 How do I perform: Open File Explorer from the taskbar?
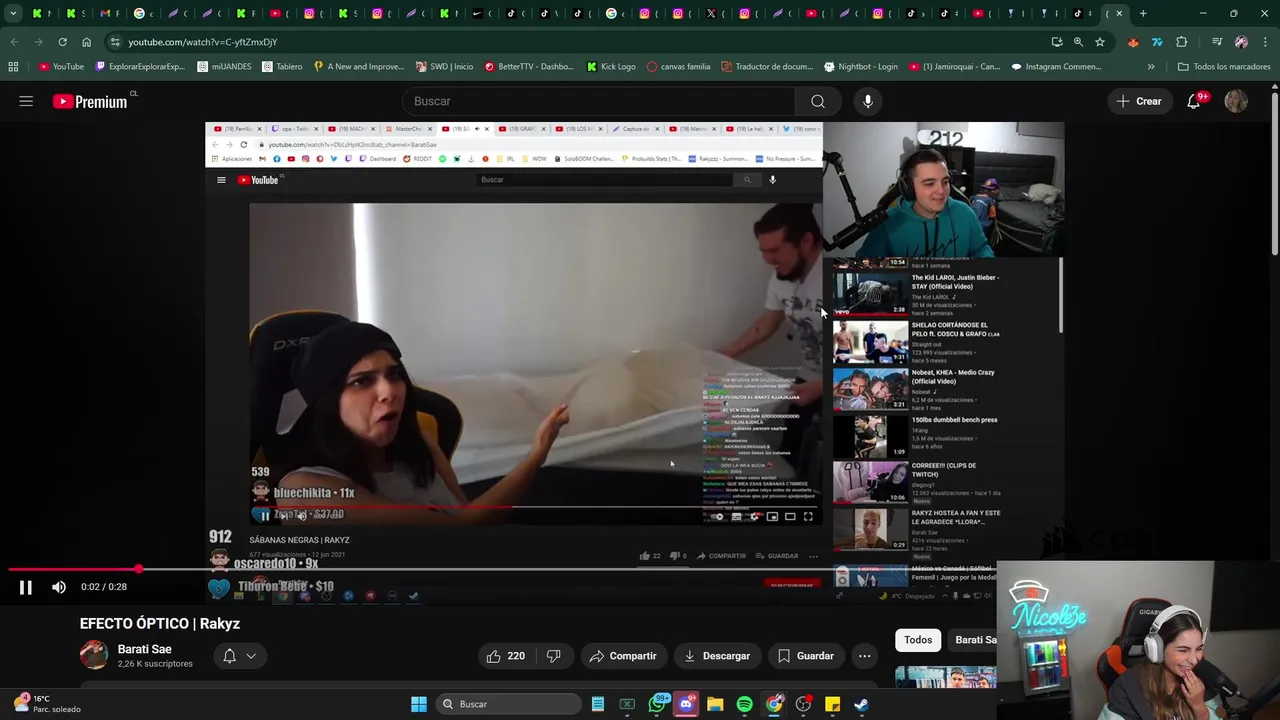715,704
